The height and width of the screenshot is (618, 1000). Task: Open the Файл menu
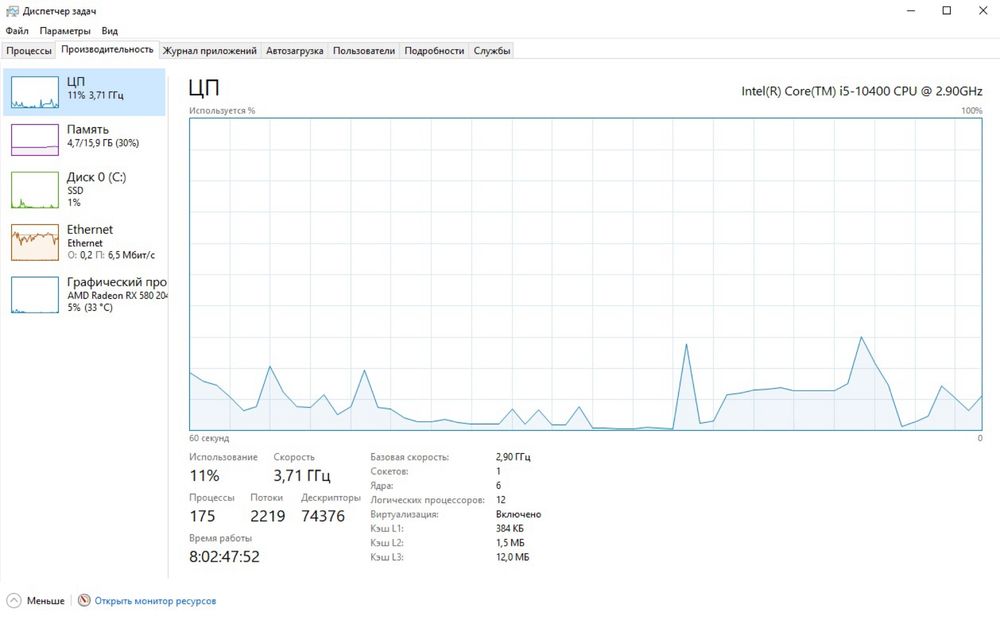click(x=17, y=31)
